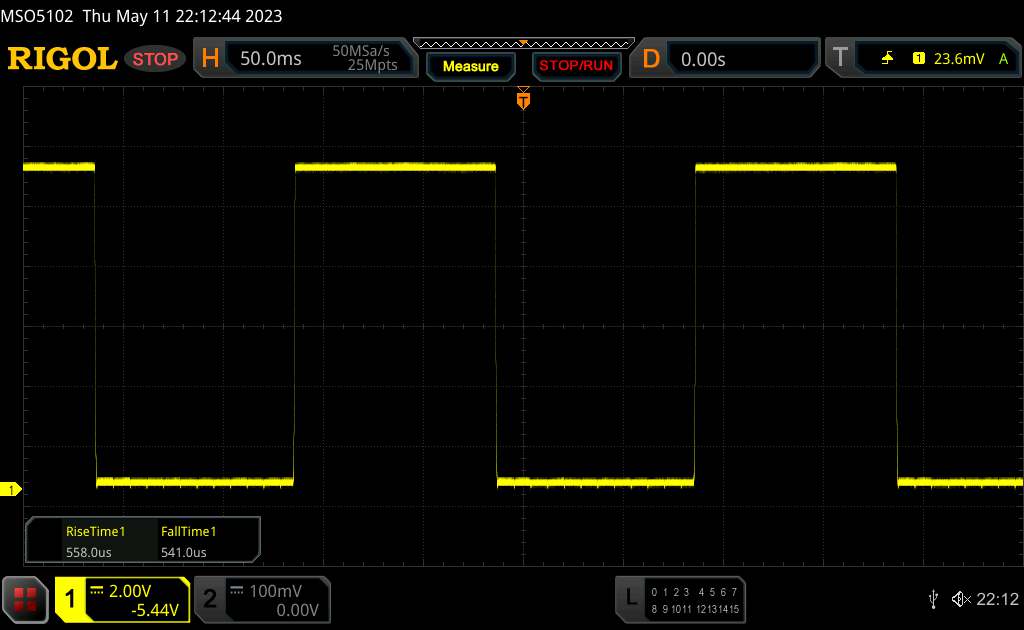The width and height of the screenshot is (1024, 630).
Task: Click the MSO5102 model and date header
Action: pyautogui.click(x=141, y=16)
